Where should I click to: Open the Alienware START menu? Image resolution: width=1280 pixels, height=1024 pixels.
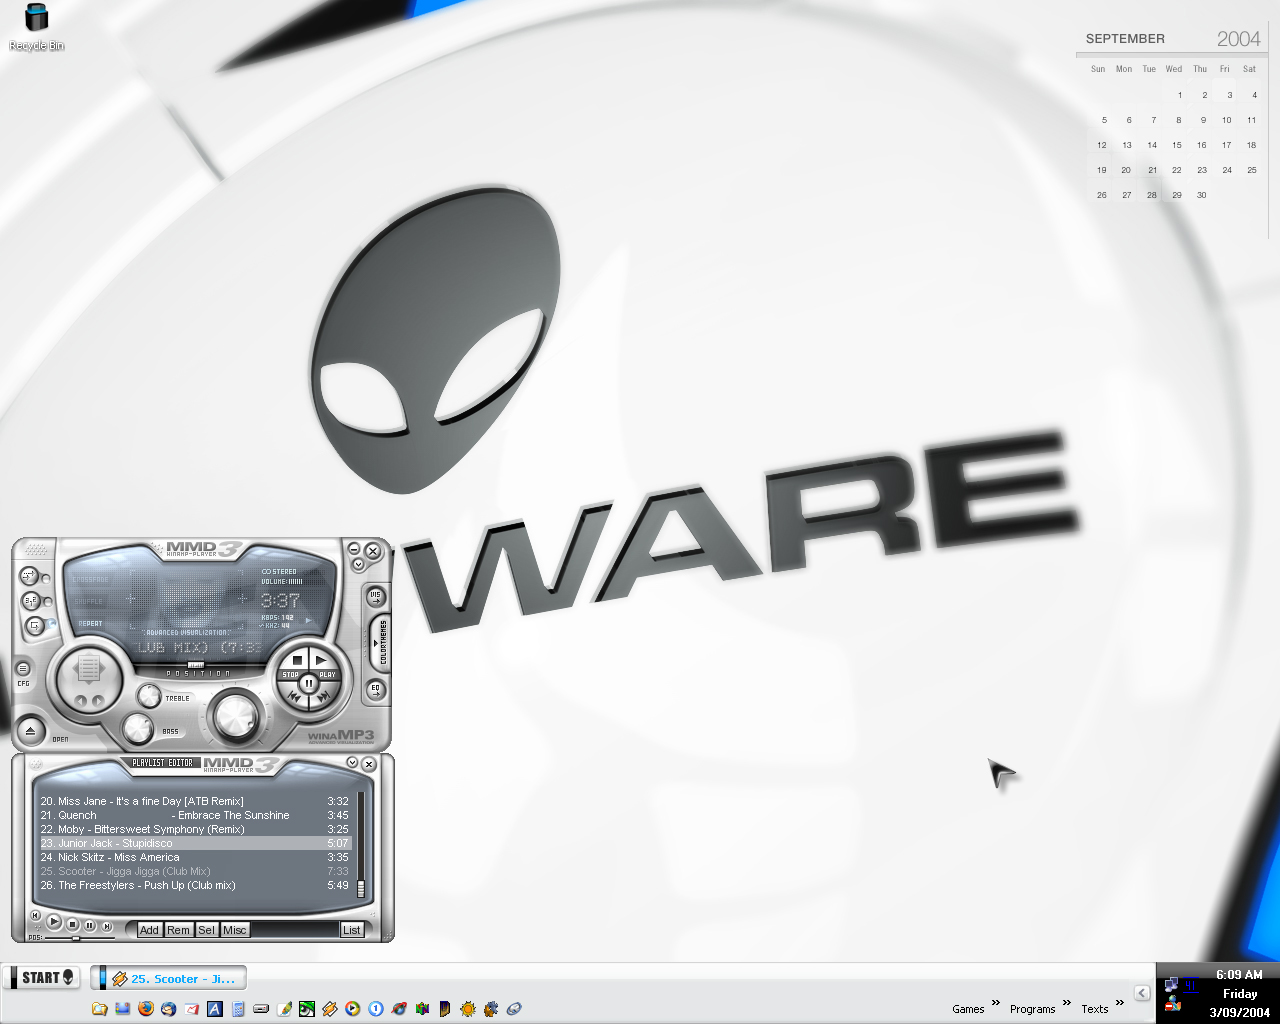42,977
